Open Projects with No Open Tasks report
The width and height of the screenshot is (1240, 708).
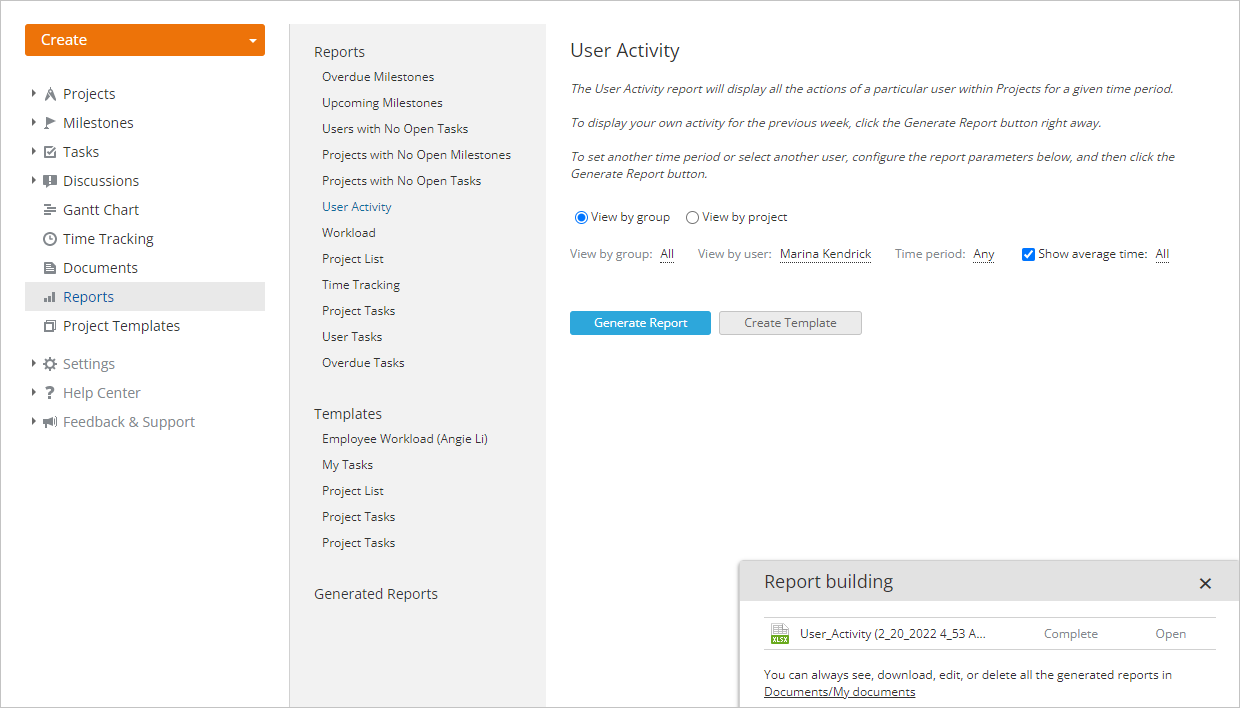pos(401,181)
